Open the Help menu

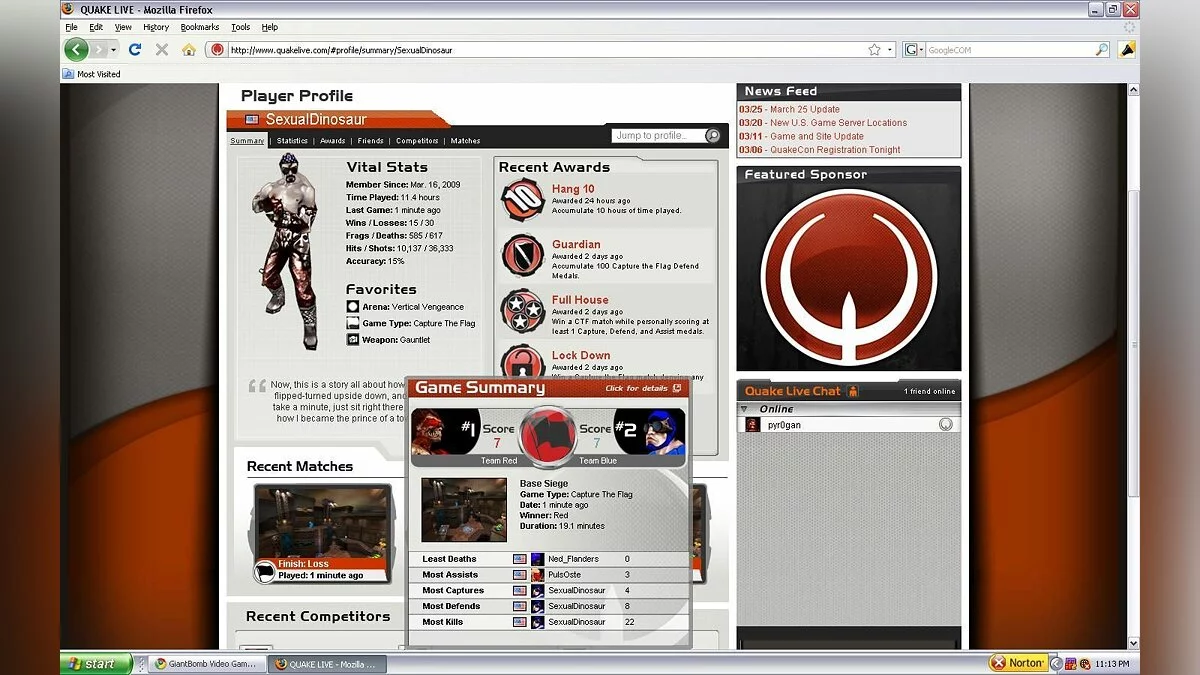tap(270, 27)
